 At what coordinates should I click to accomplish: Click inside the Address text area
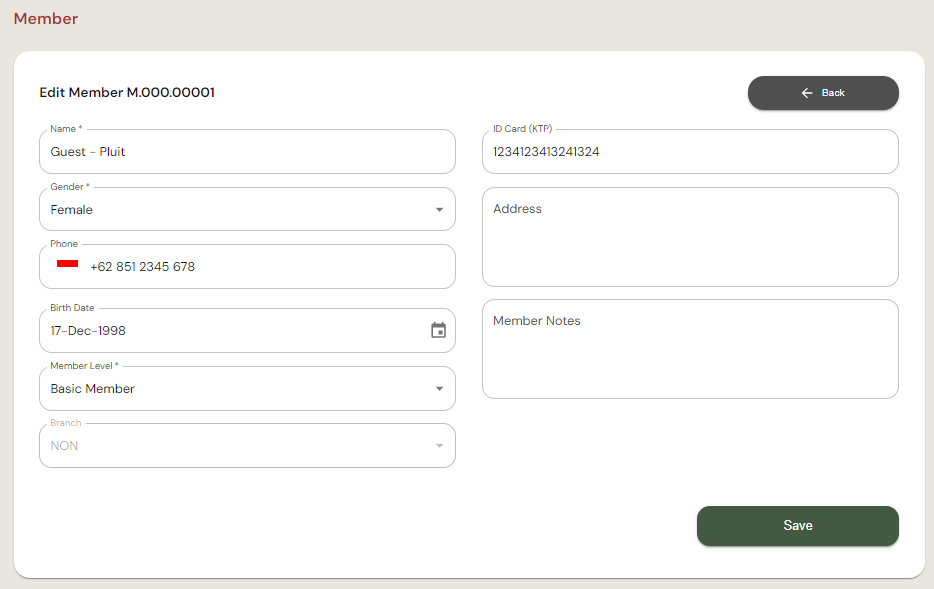[x=690, y=238]
